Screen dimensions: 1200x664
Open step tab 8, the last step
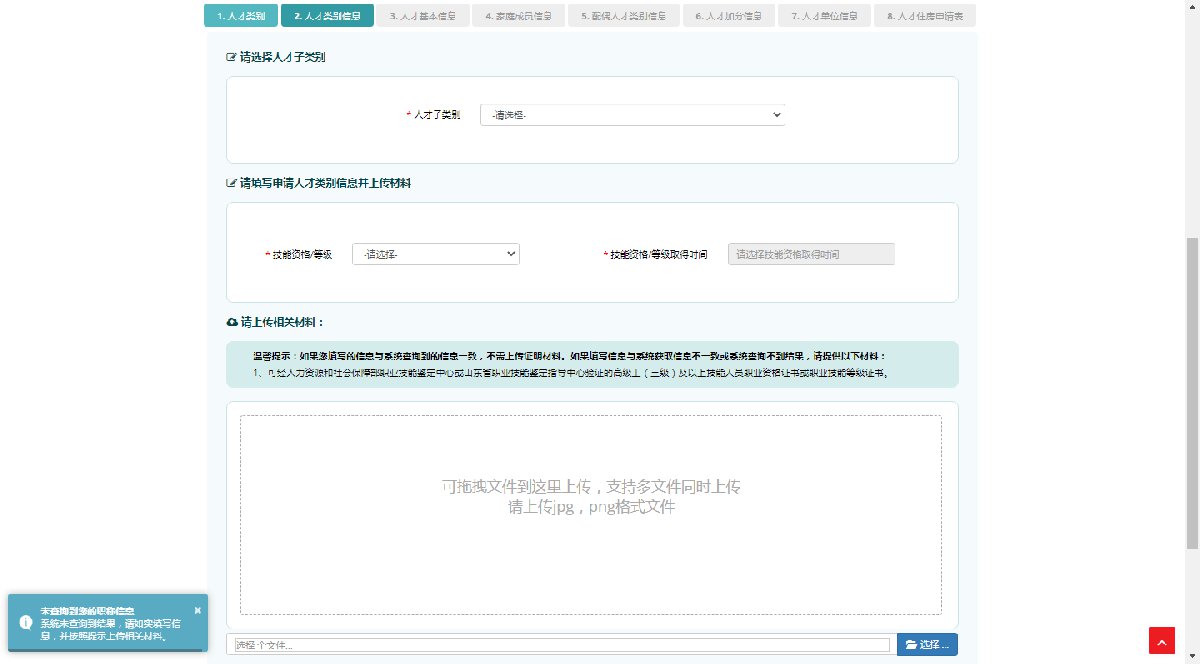[925, 16]
